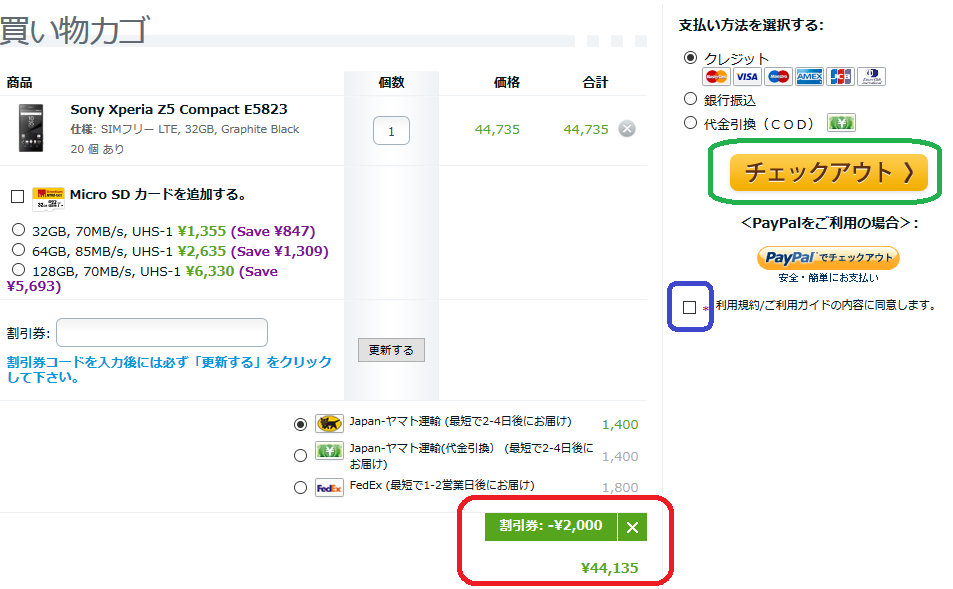
Task: Click the 支払い方法を選択する heading
Action: click(751, 26)
